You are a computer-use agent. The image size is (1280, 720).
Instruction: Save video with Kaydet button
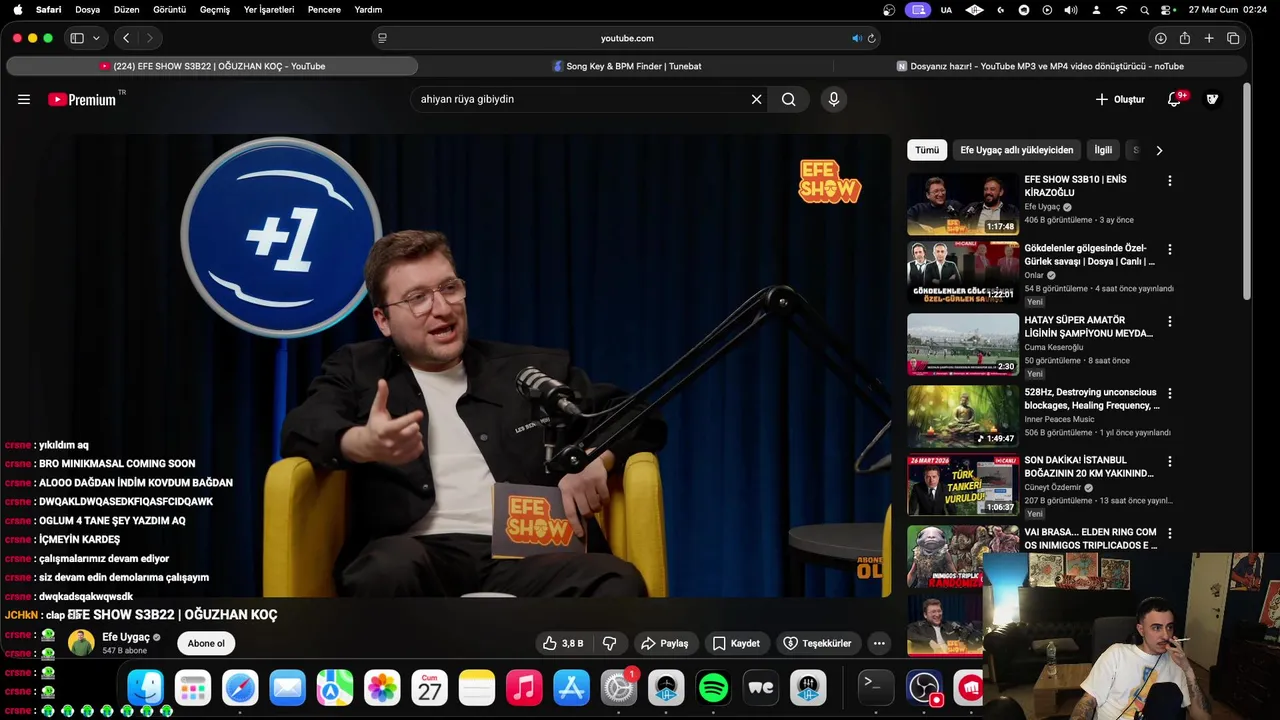736,643
